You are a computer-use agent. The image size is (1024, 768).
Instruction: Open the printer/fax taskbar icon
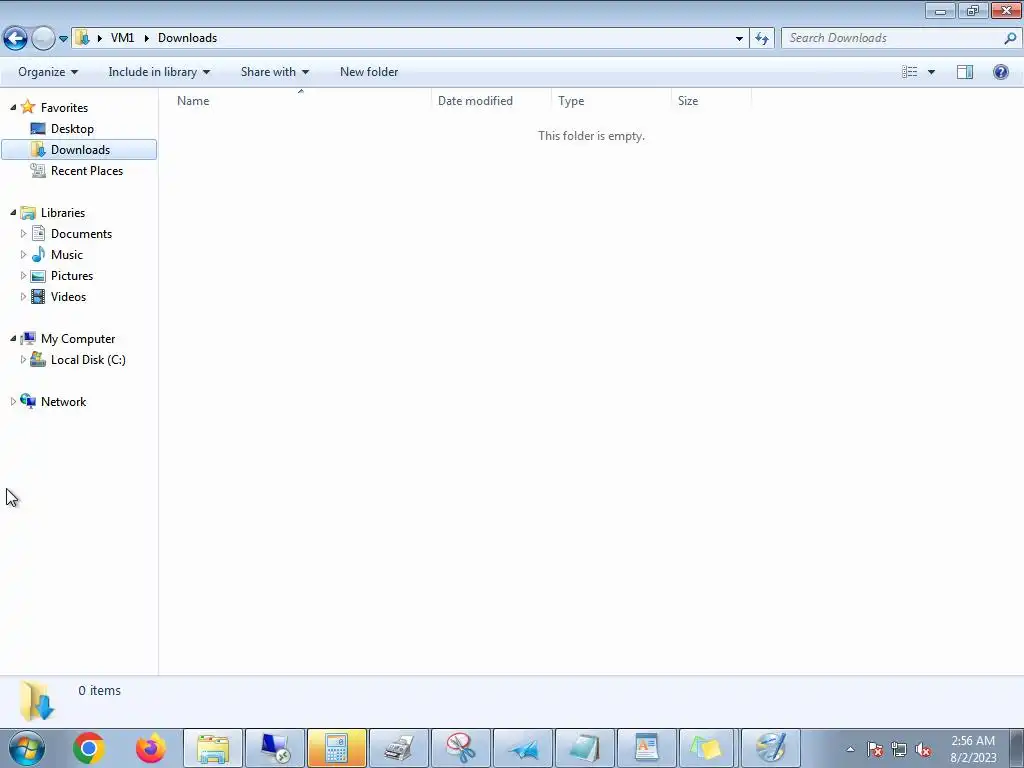click(x=399, y=748)
